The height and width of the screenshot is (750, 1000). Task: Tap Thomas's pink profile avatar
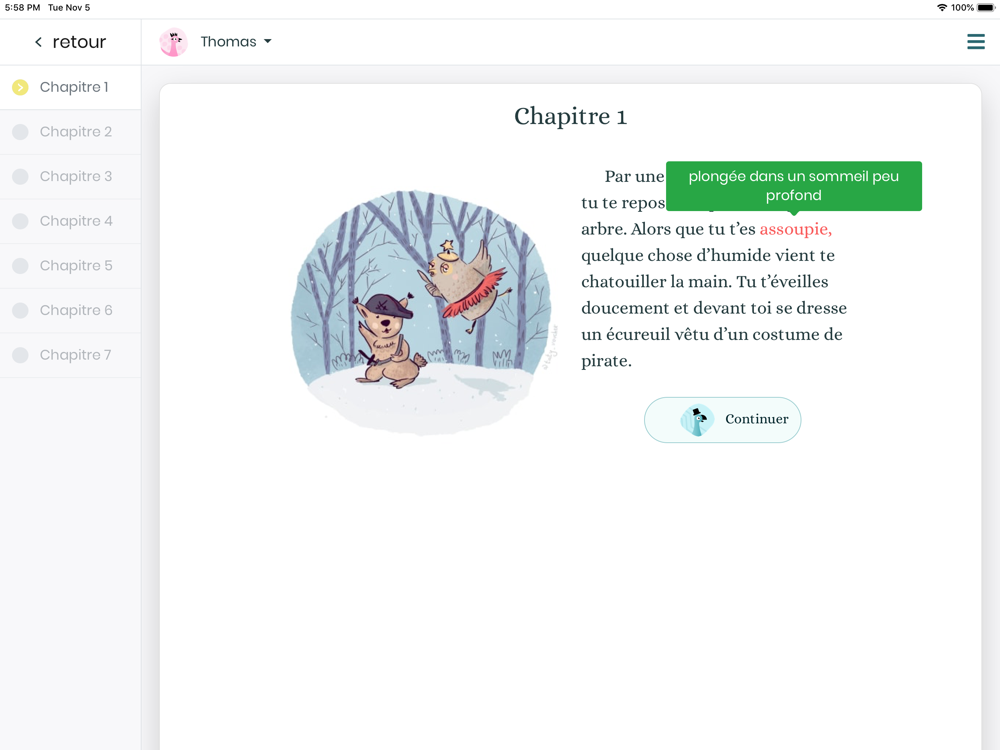[173, 42]
